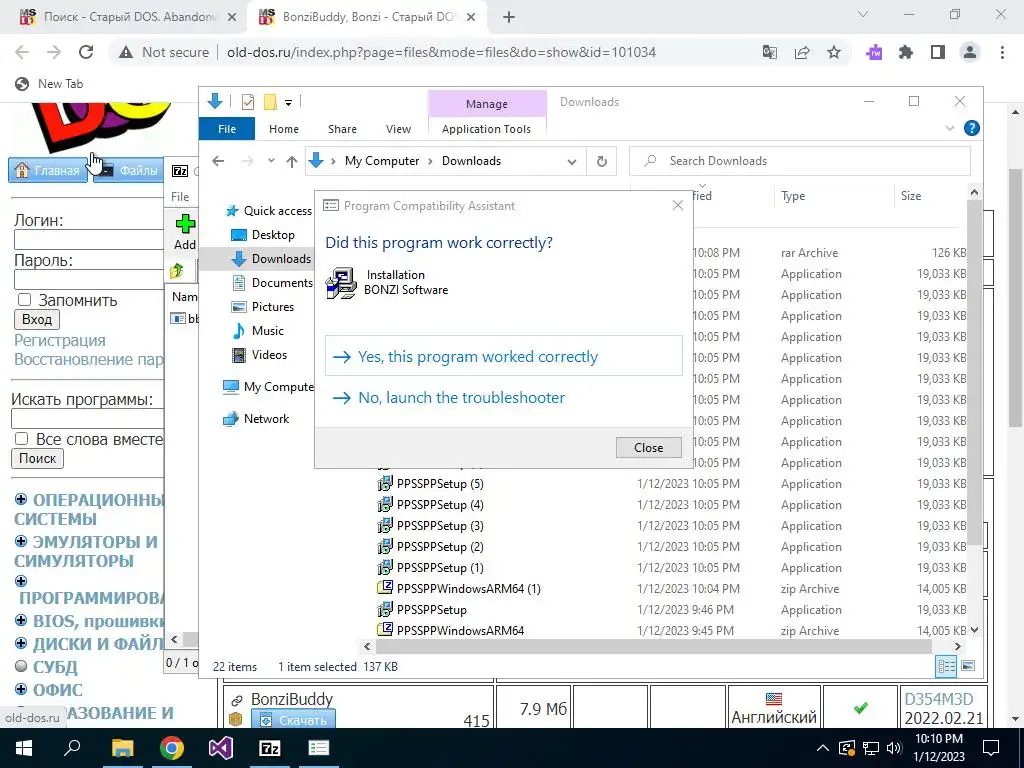The width and height of the screenshot is (1024, 768).
Task: Click the 7-Zip Add button
Action: [185, 232]
